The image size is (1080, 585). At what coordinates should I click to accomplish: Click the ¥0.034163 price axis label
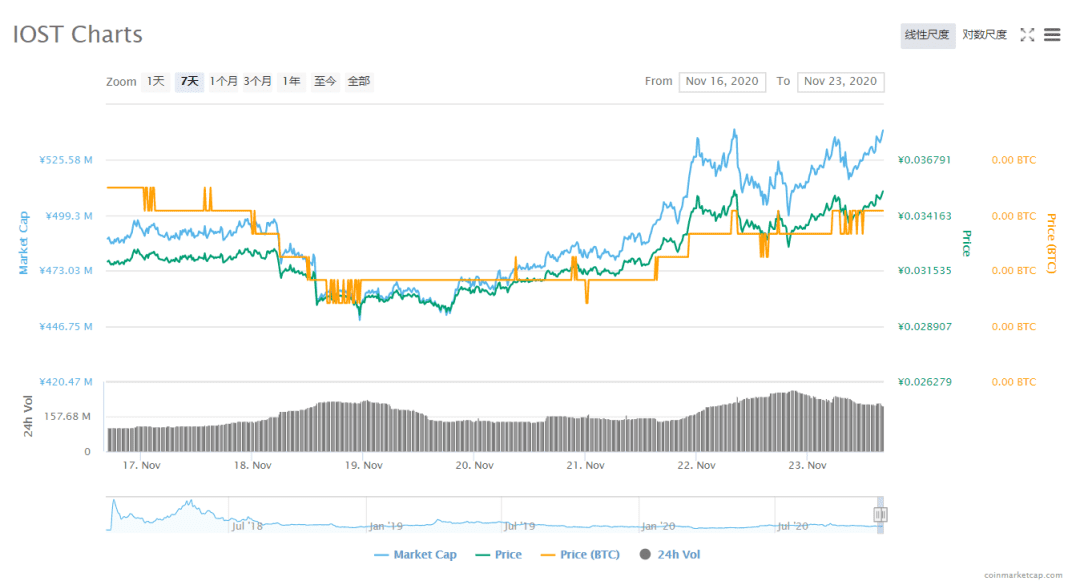pos(924,216)
